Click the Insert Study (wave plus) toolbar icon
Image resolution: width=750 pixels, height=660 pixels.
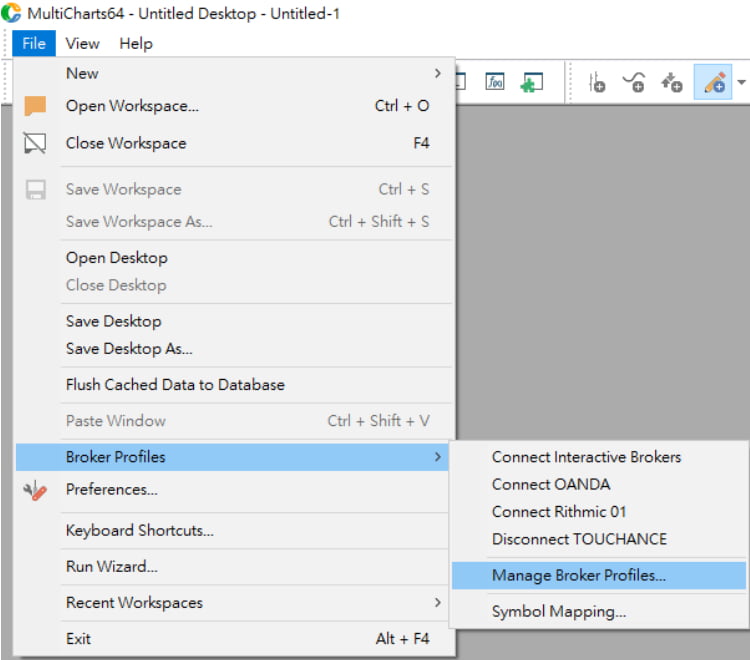coord(634,82)
